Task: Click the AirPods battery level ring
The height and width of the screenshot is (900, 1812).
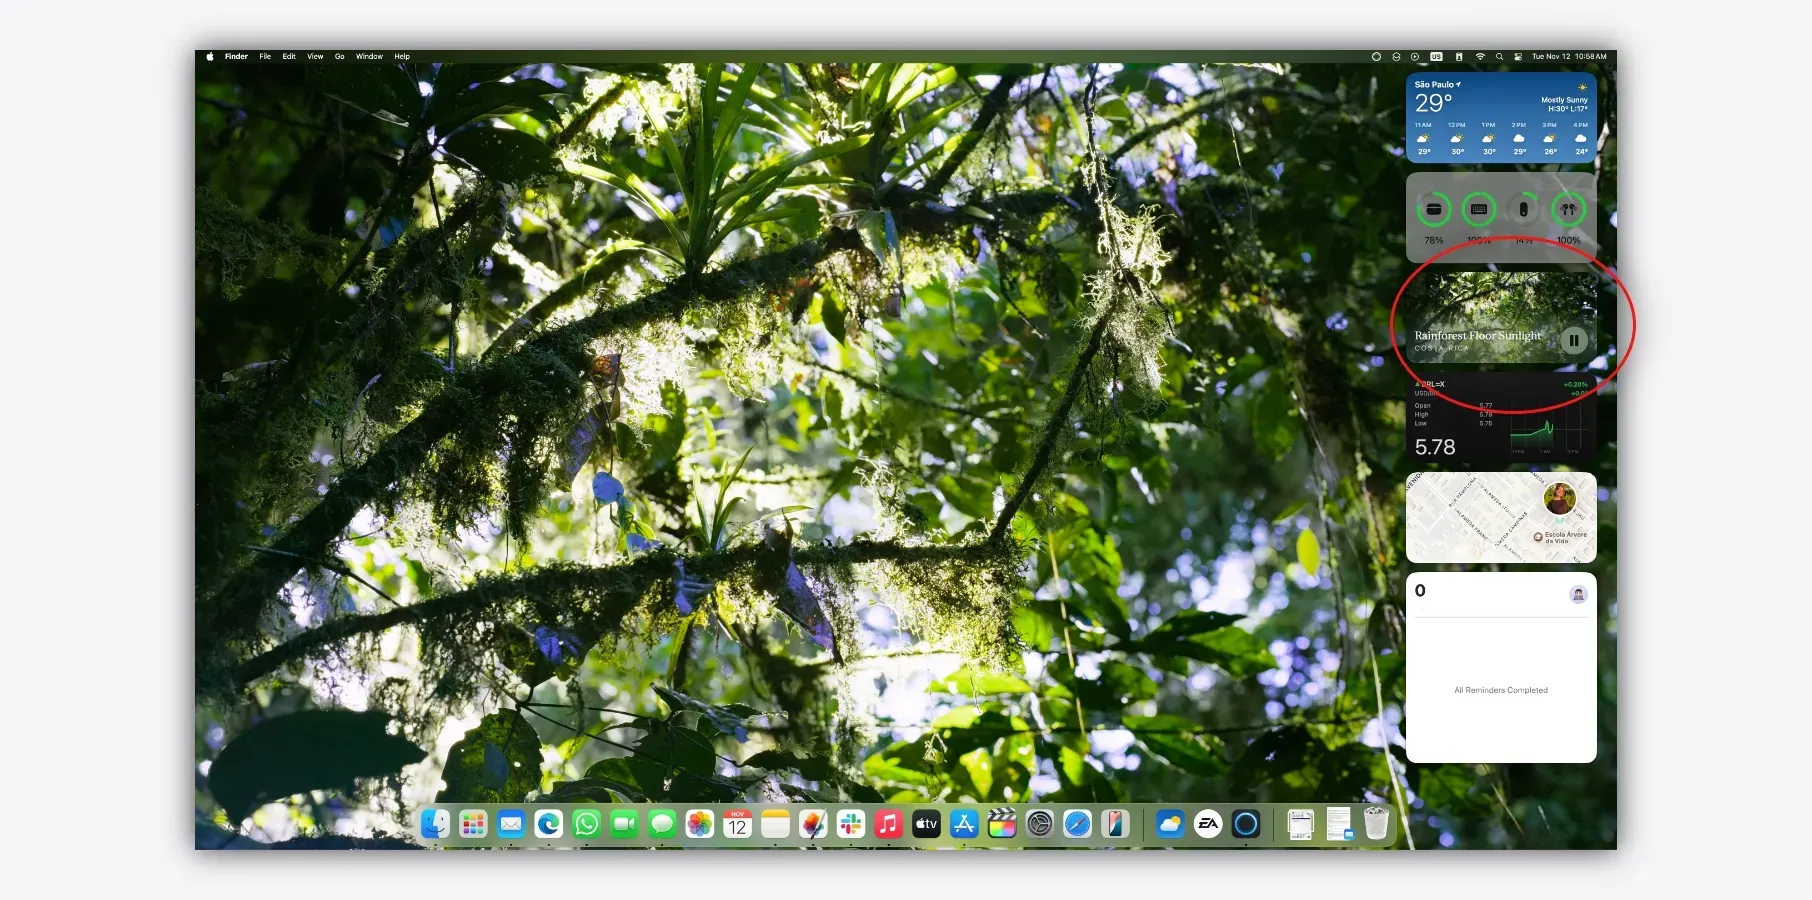Action: 1568,210
